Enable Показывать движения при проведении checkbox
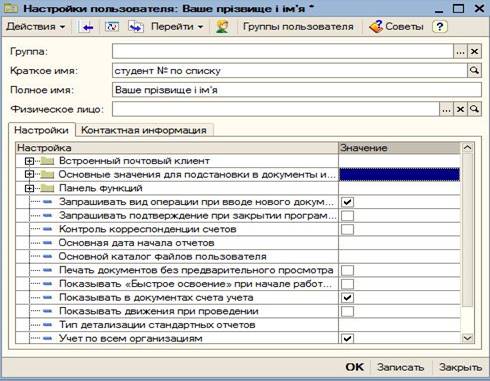 pyautogui.click(x=347, y=311)
